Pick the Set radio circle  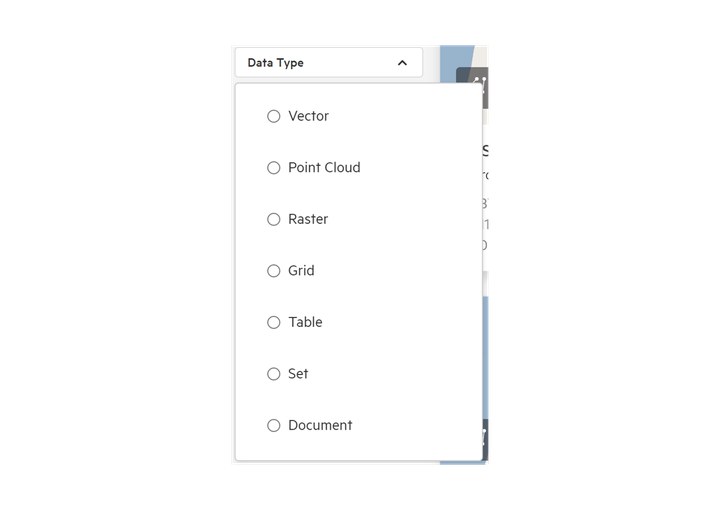[274, 374]
